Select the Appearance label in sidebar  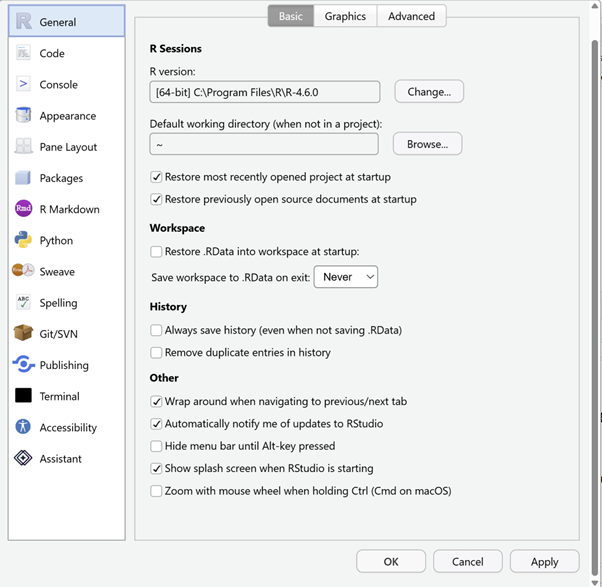[x=68, y=116]
